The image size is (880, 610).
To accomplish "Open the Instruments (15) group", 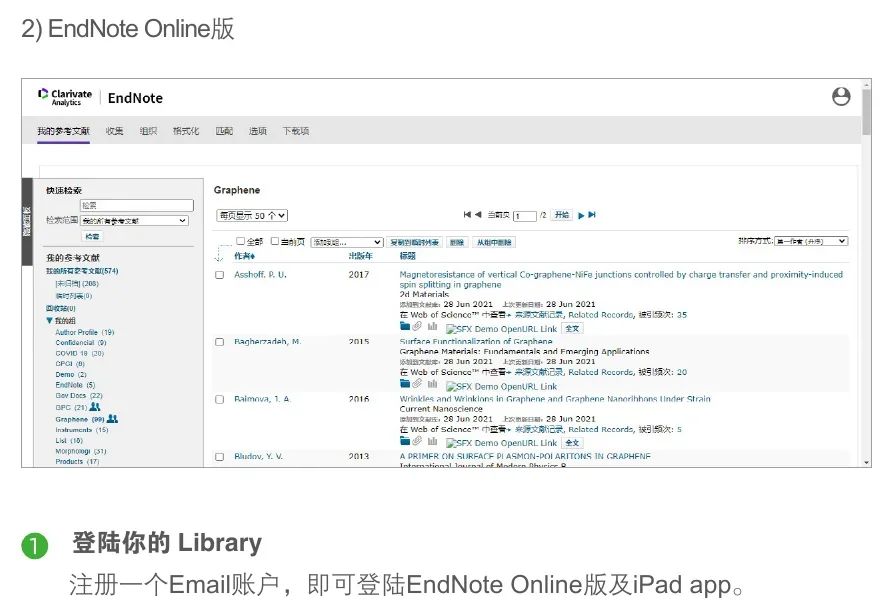I will tap(82, 430).
